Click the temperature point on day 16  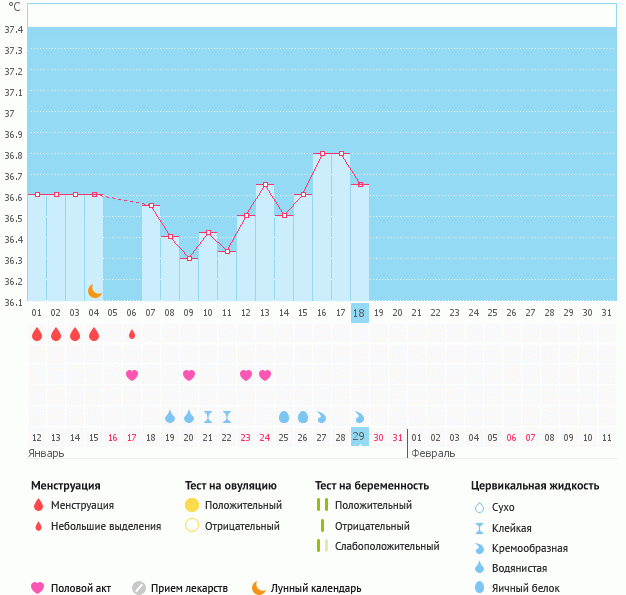[322, 154]
